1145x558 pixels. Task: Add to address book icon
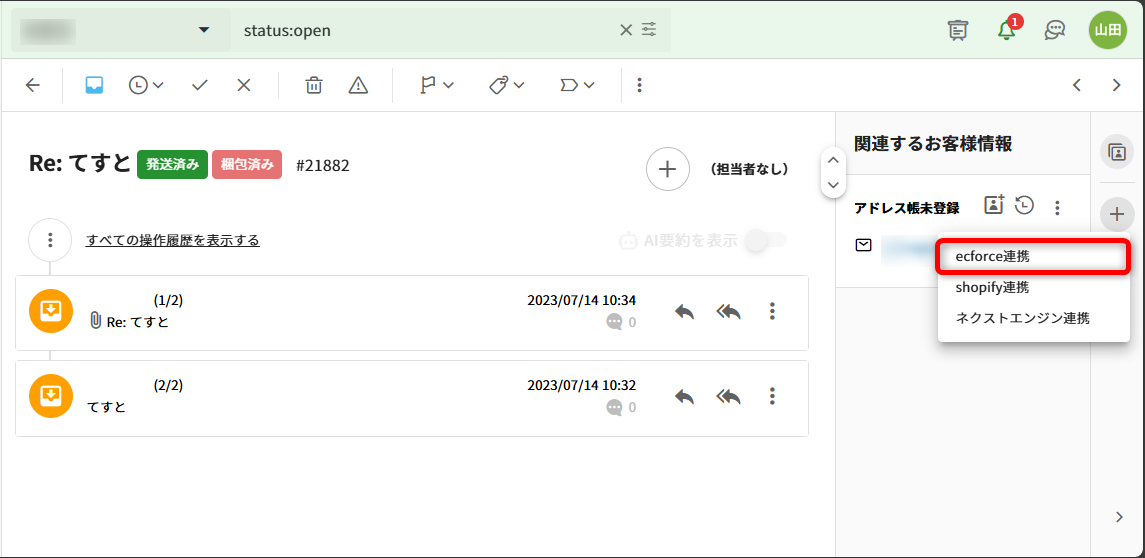click(x=993, y=205)
